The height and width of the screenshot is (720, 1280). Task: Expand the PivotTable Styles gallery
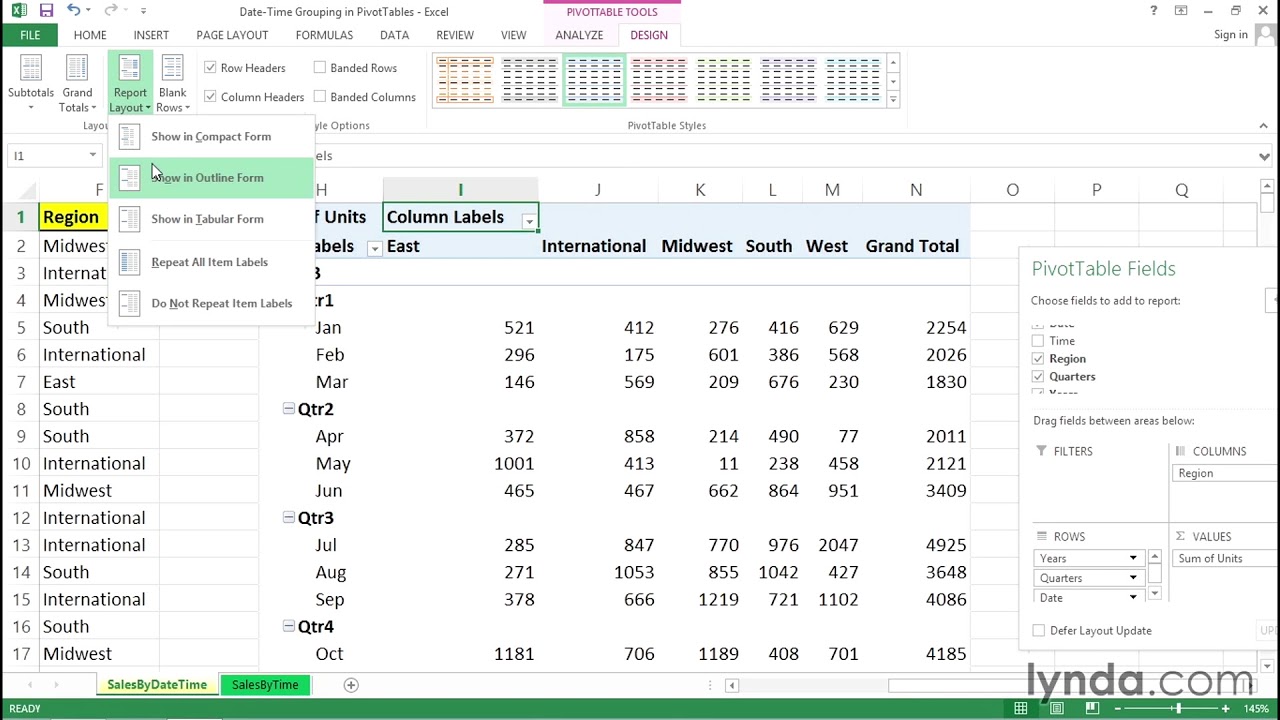pyautogui.click(x=893, y=99)
